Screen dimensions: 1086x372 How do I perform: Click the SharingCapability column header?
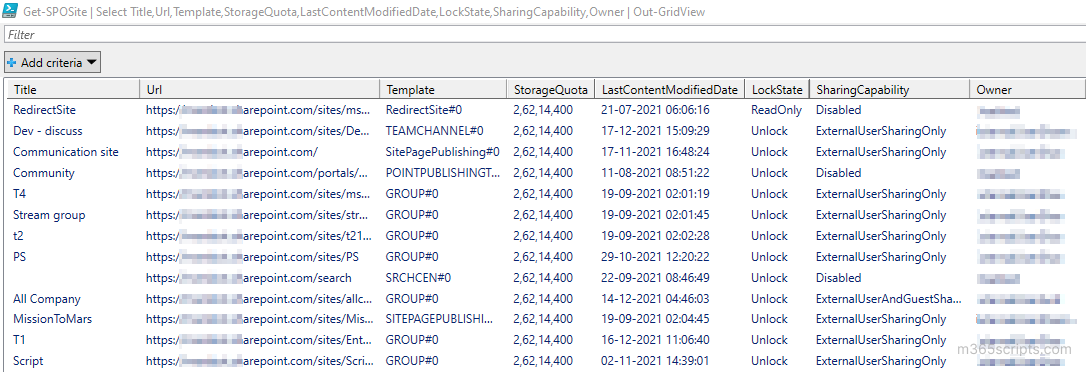click(889, 89)
